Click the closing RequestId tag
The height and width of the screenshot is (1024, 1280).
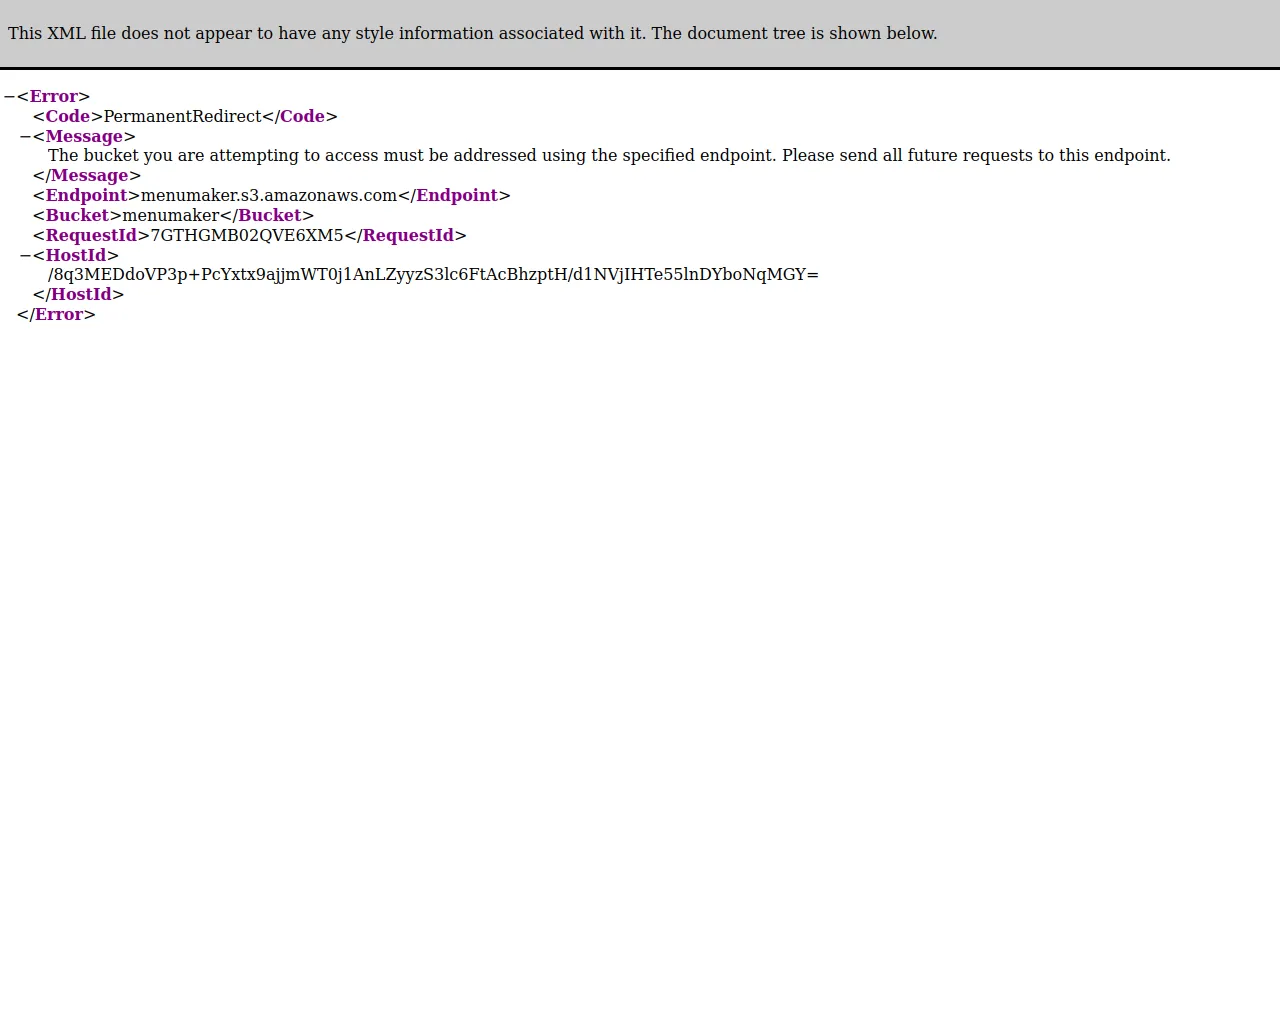point(406,236)
